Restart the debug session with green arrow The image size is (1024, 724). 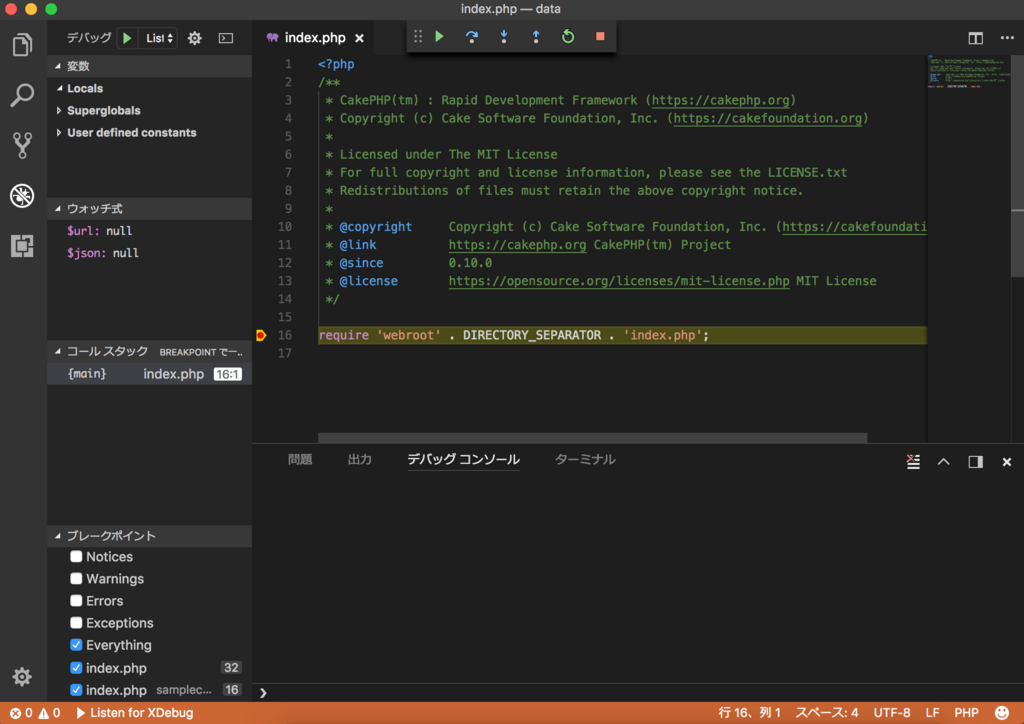[x=568, y=37]
